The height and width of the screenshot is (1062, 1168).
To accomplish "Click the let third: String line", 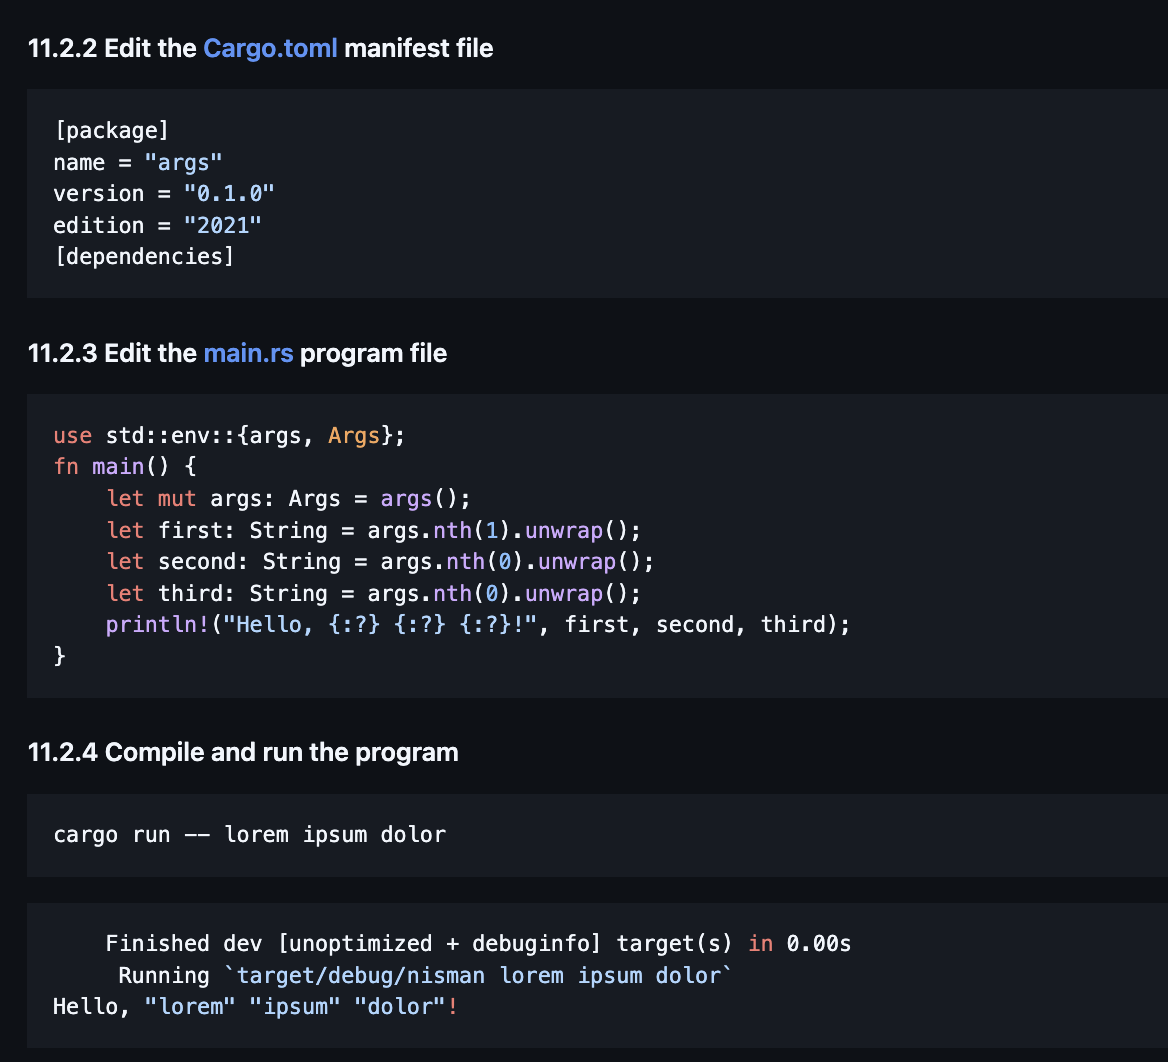I will (373, 594).
